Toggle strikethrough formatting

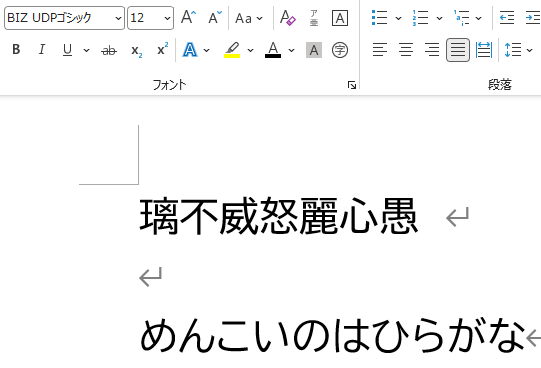(x=109, y=50)
